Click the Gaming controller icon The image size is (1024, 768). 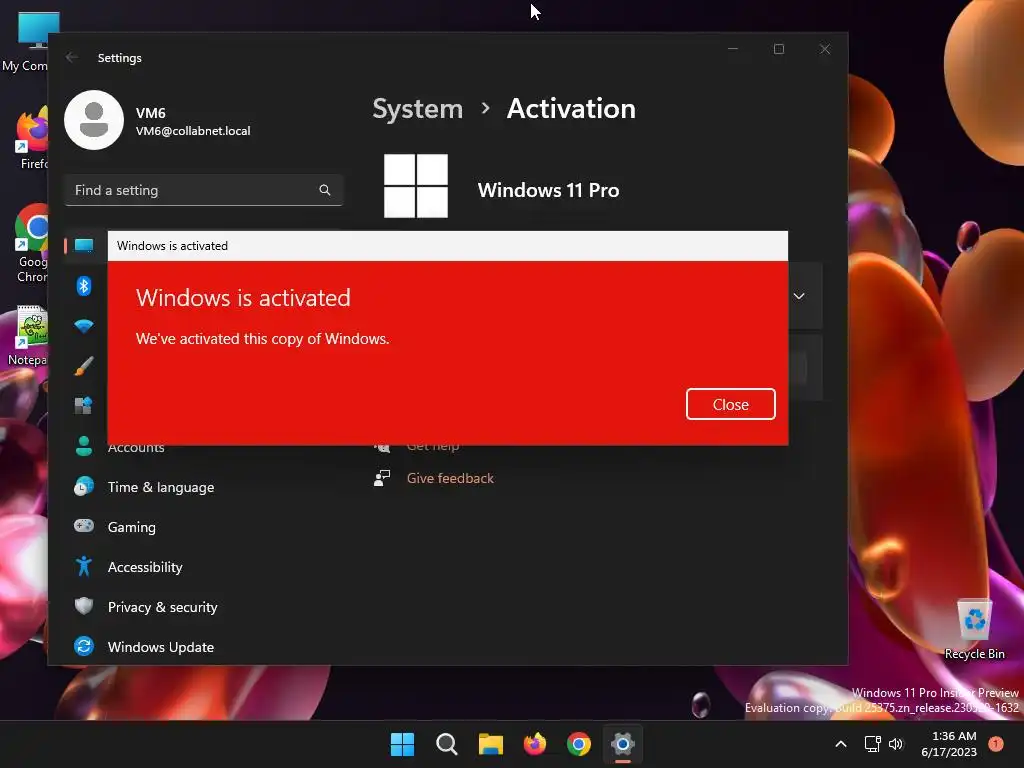click(84, 526)
